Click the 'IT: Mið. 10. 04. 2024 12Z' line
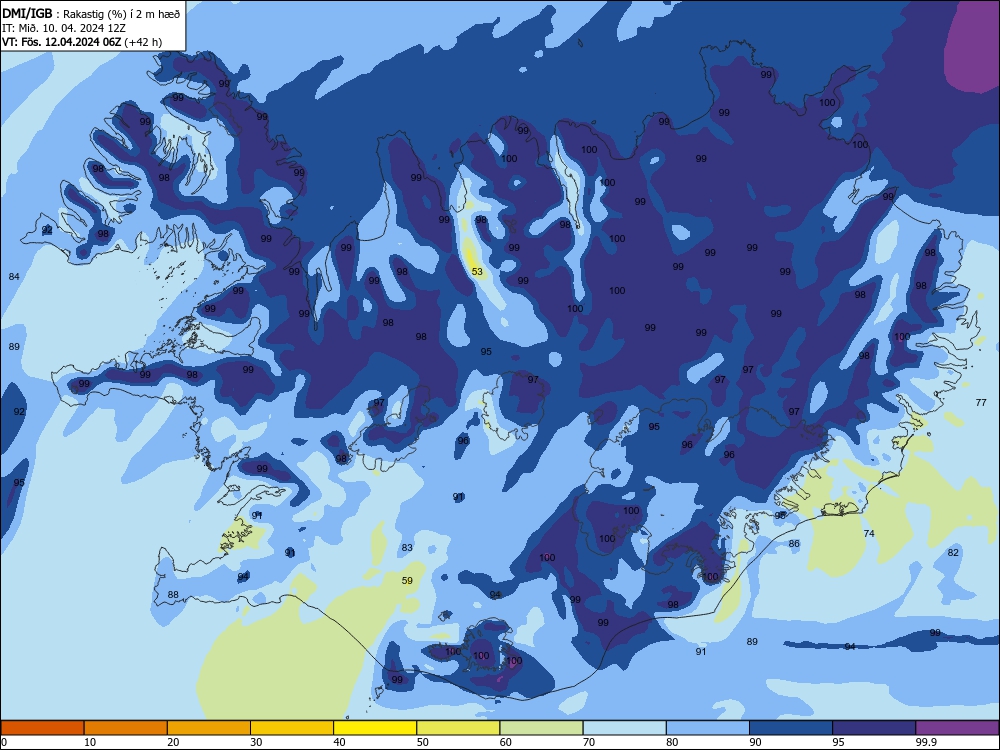The width and height of the screenshot is (1000, 750). [64, 28]
